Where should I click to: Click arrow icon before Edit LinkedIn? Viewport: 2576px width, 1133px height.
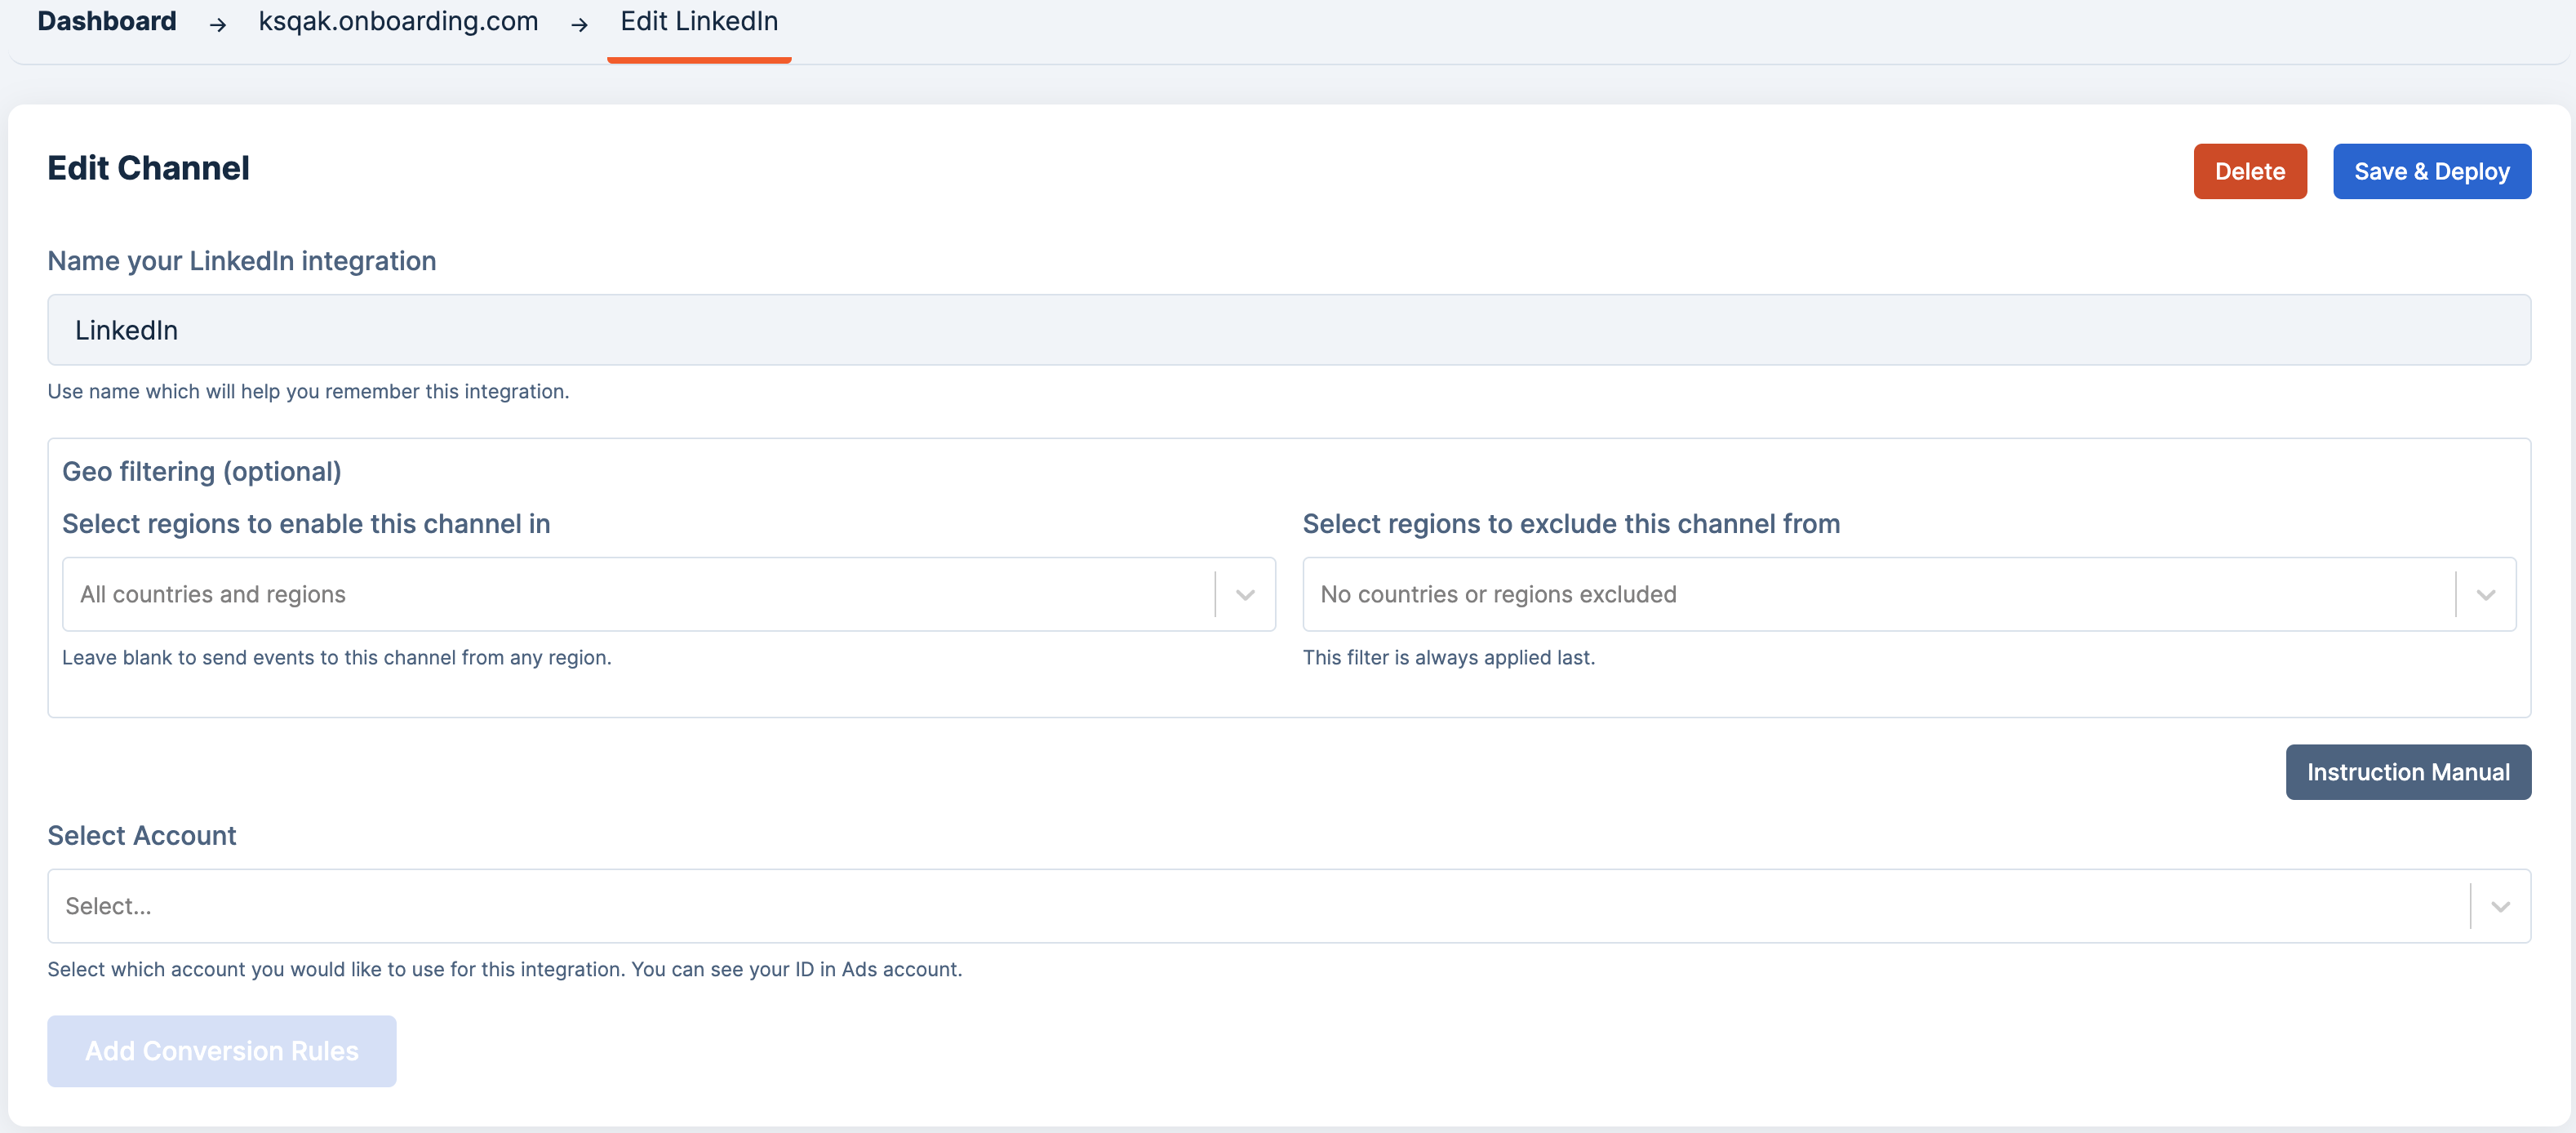pos(579,25)
